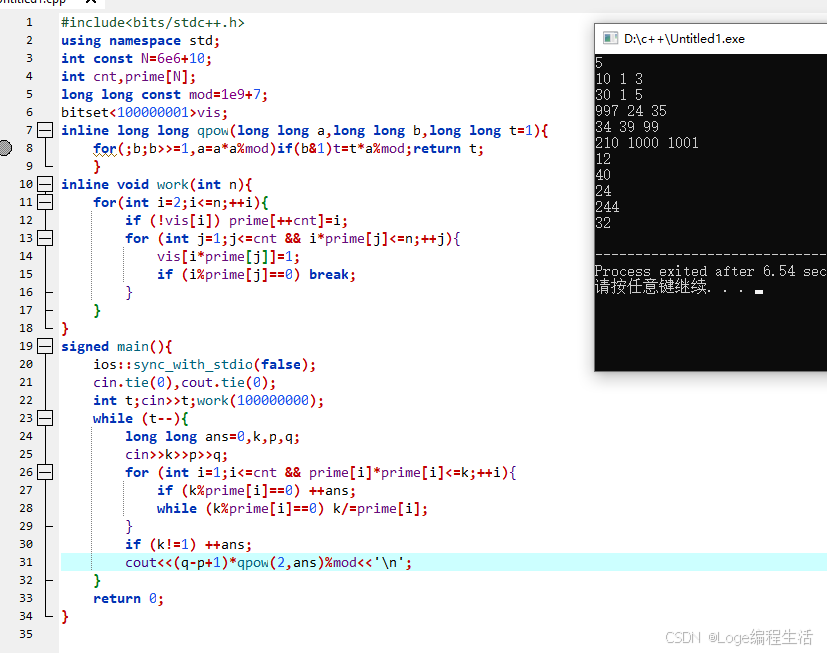The image size is (827, 653).
Task: Click on 'using namespace std;' line
Action: [x=140, y=41]
